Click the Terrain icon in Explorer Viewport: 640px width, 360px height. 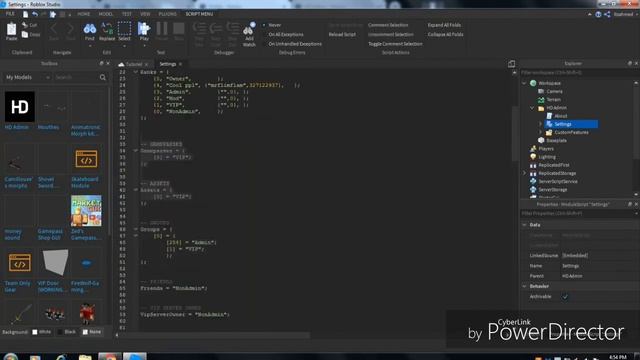point(541,100)
